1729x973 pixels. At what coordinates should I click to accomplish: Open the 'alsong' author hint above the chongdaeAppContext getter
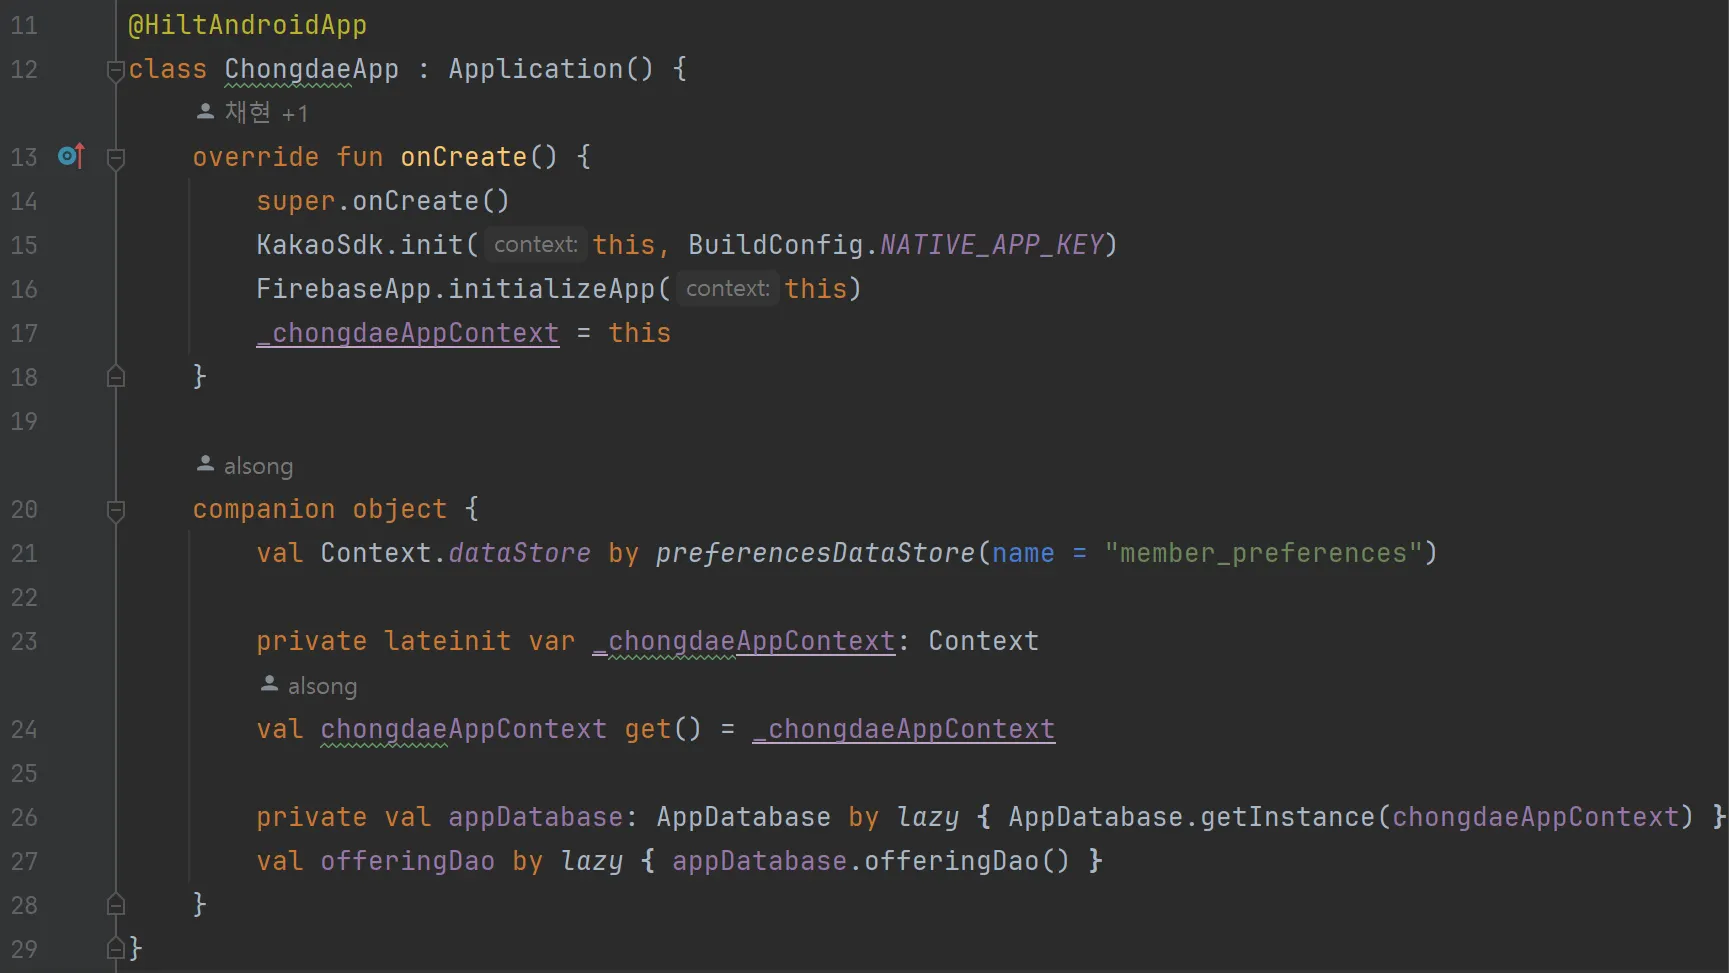click(309, 685)
